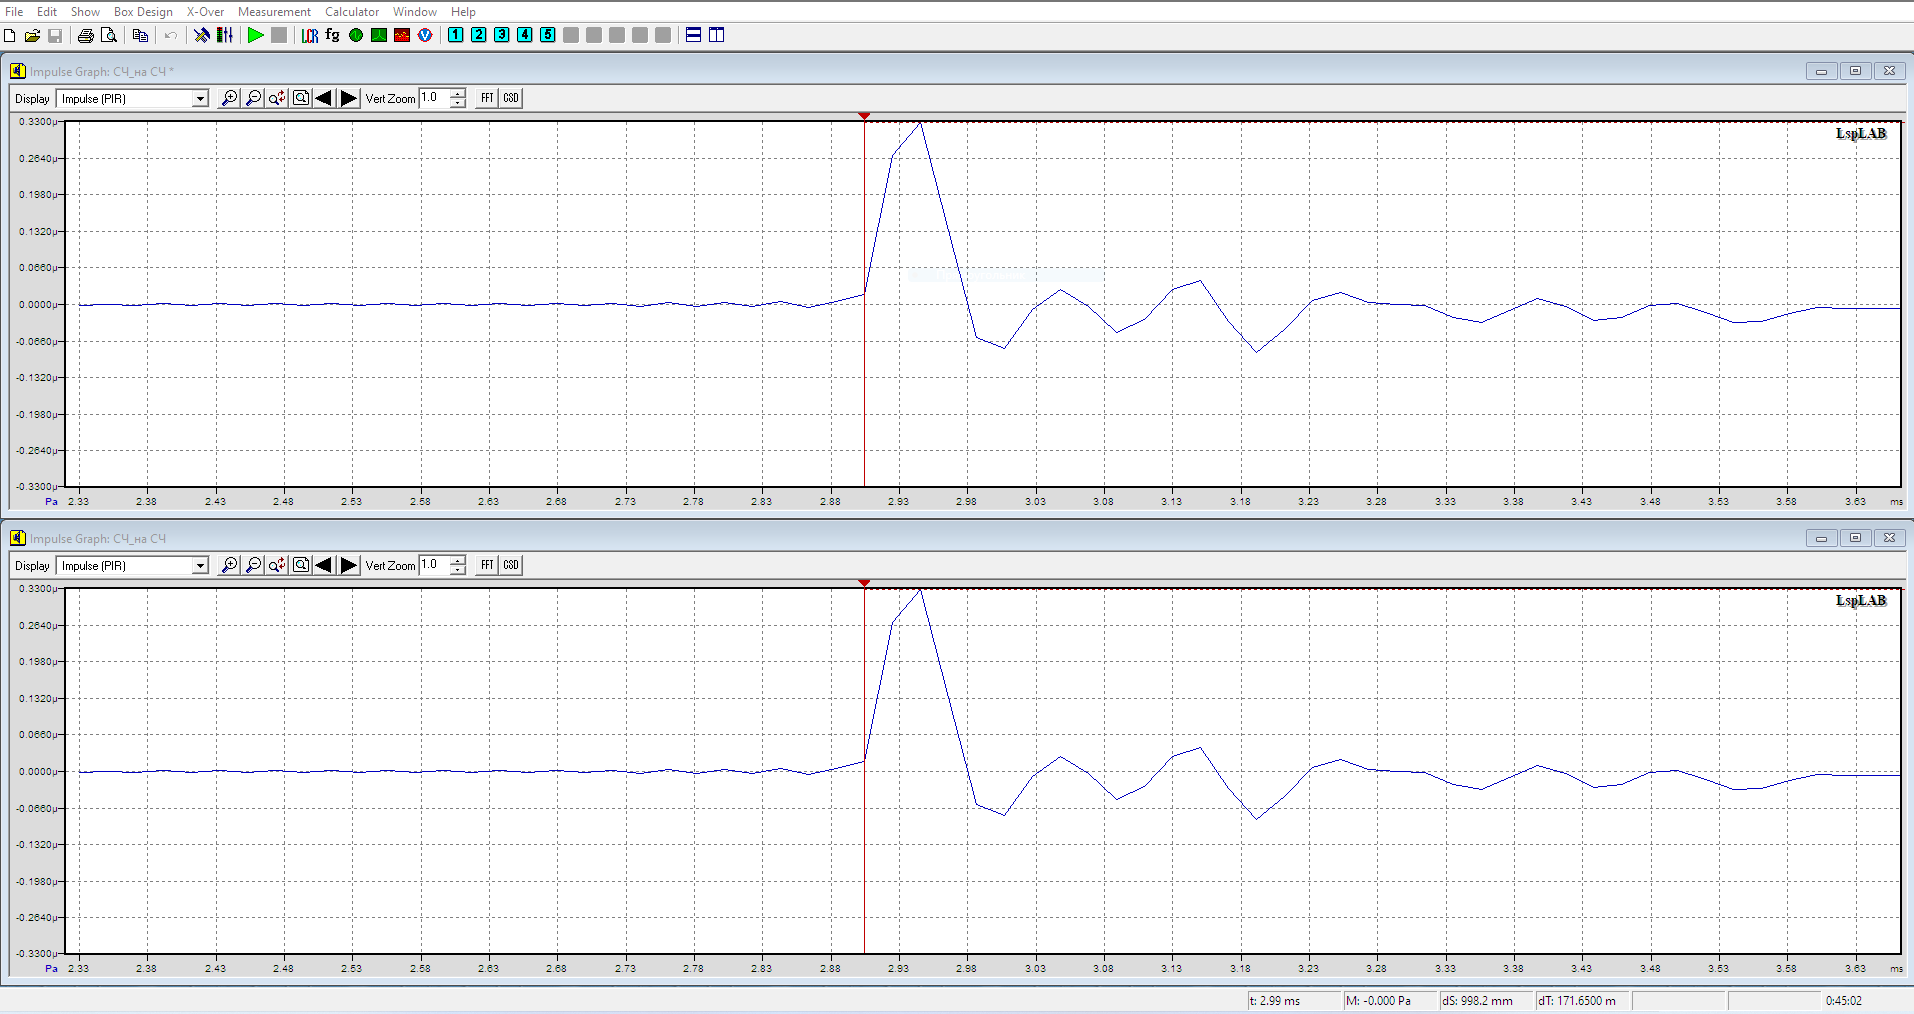The width and height of the screenshot is (1914, 1014).
Task: Click the CSD button in bottom graph
Action: [511, 565]
